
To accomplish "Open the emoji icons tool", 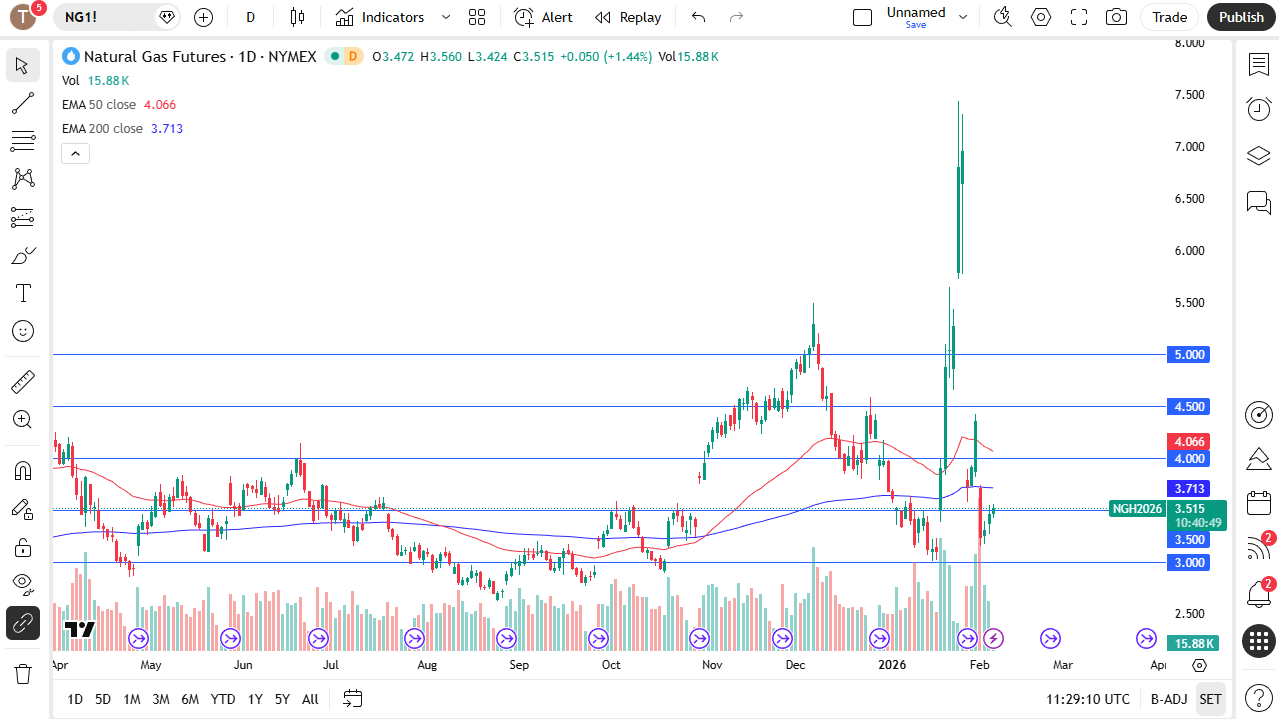I will (x=22, y=331).
